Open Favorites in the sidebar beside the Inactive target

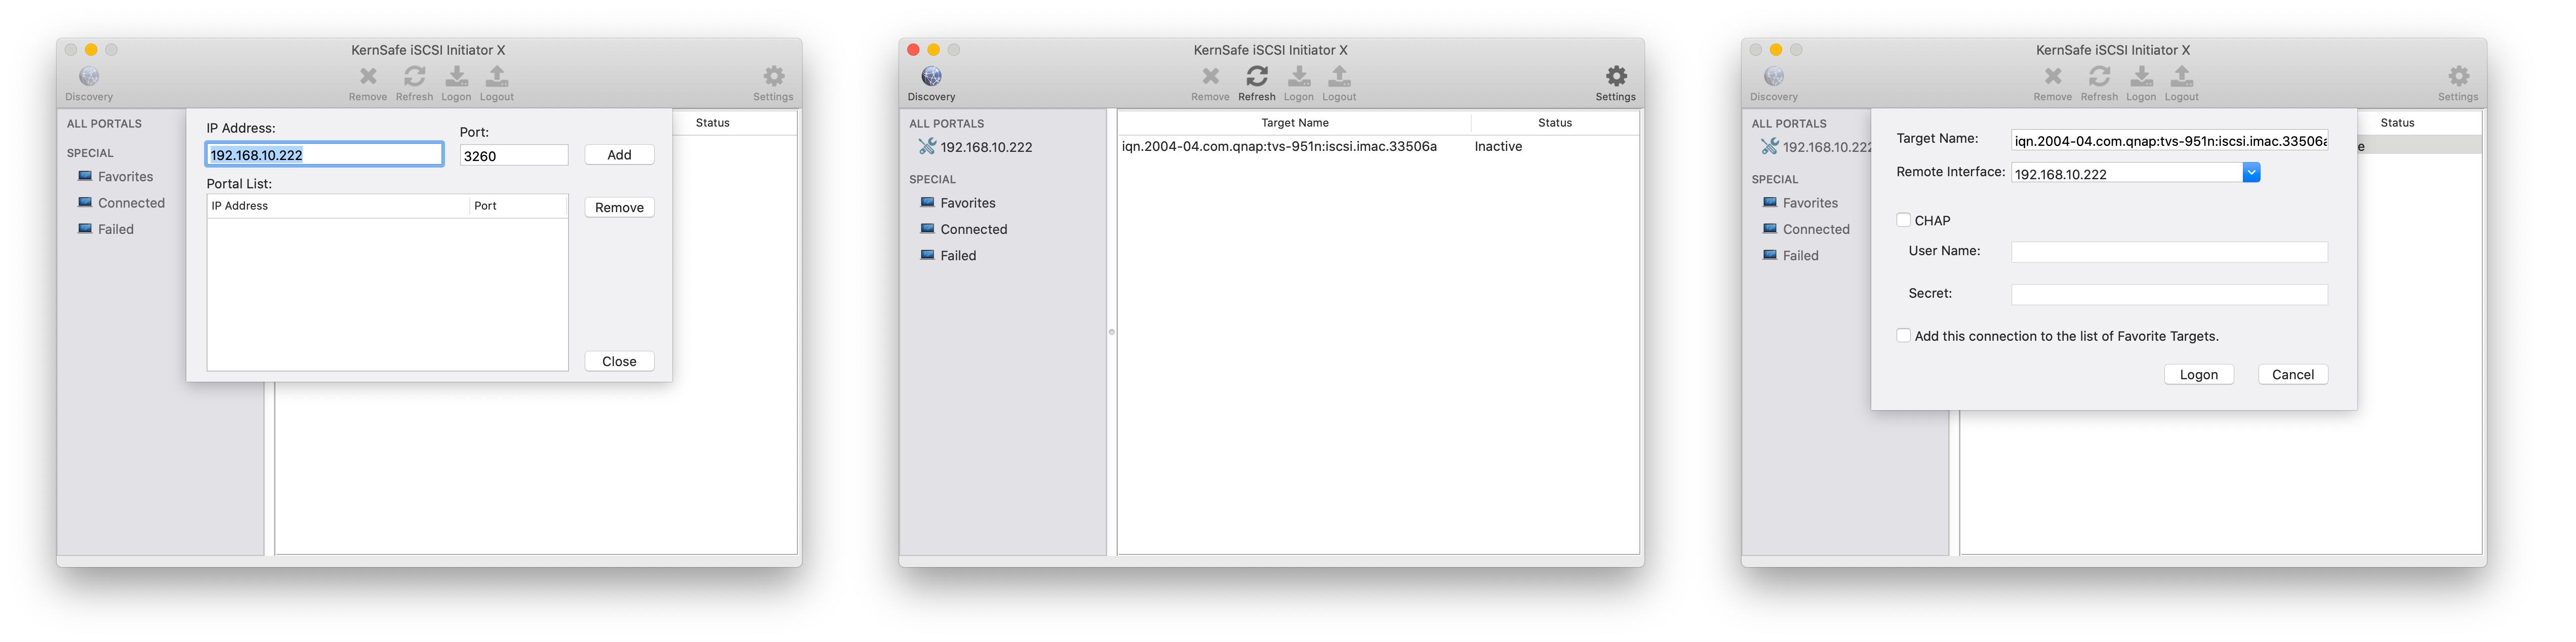[x=967, y=203]
